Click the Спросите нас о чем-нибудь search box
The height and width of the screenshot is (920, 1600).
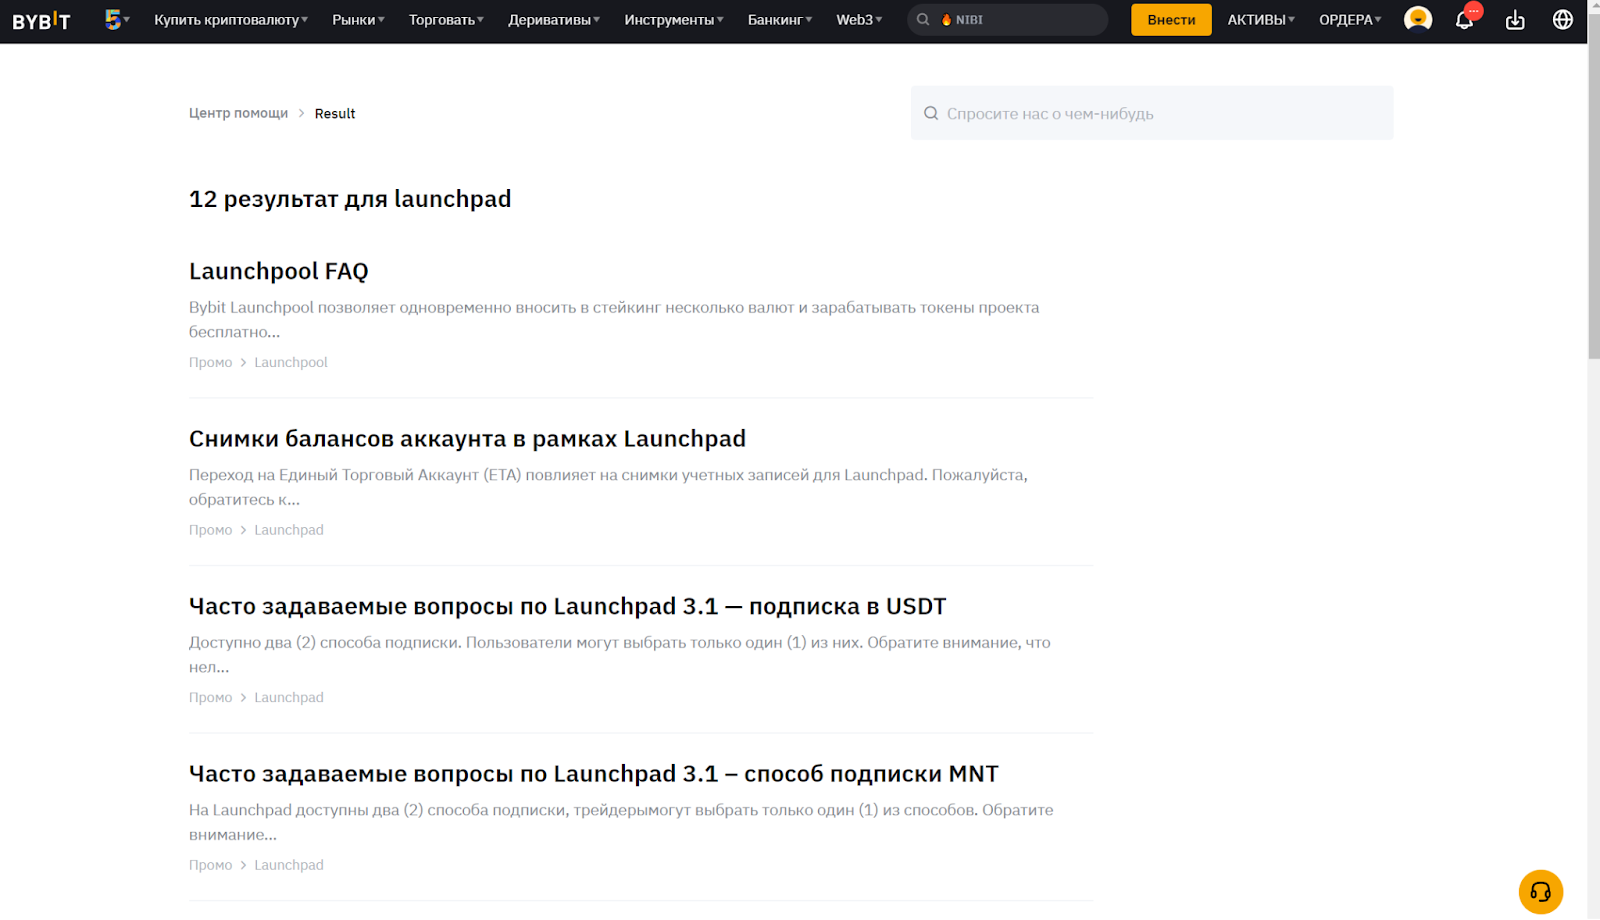[x=1151, y=113]
